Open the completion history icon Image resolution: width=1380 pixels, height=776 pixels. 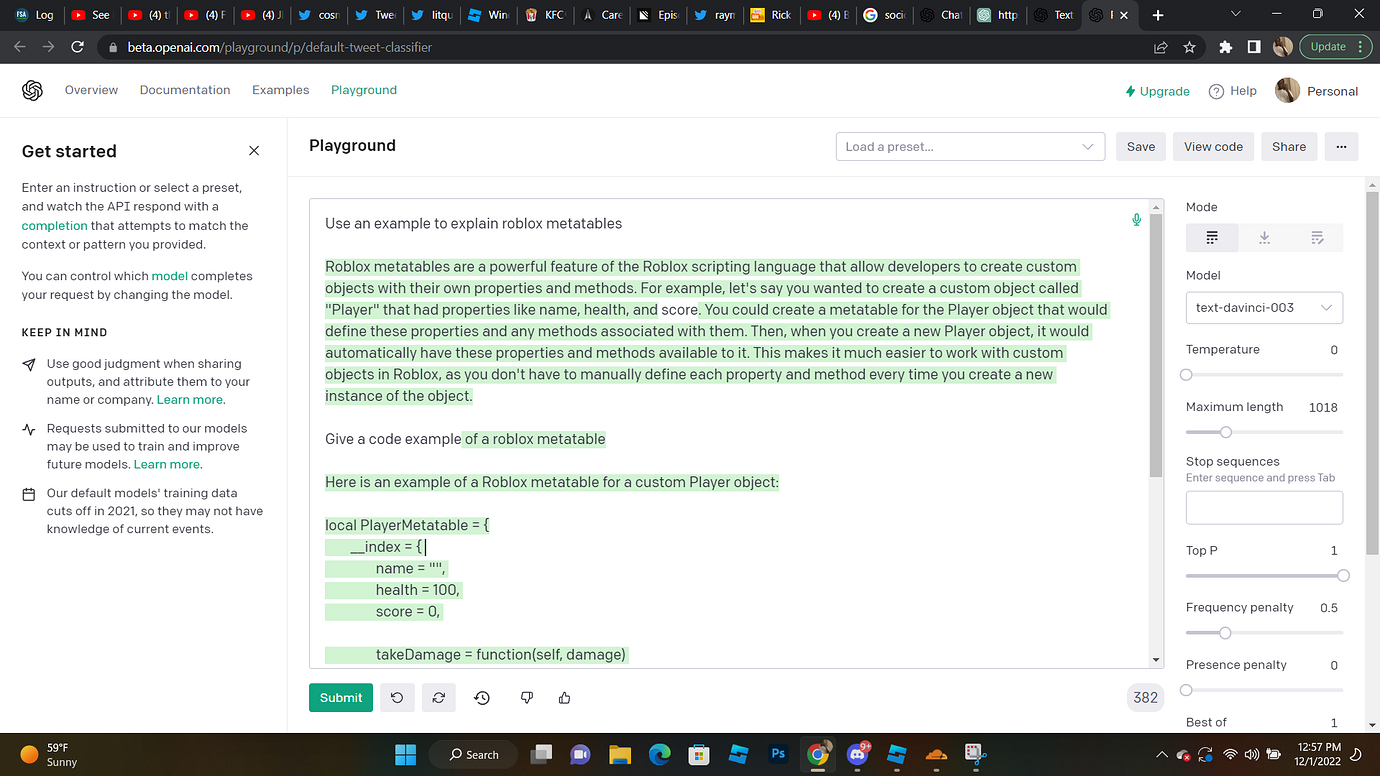(x=481, y=697)
